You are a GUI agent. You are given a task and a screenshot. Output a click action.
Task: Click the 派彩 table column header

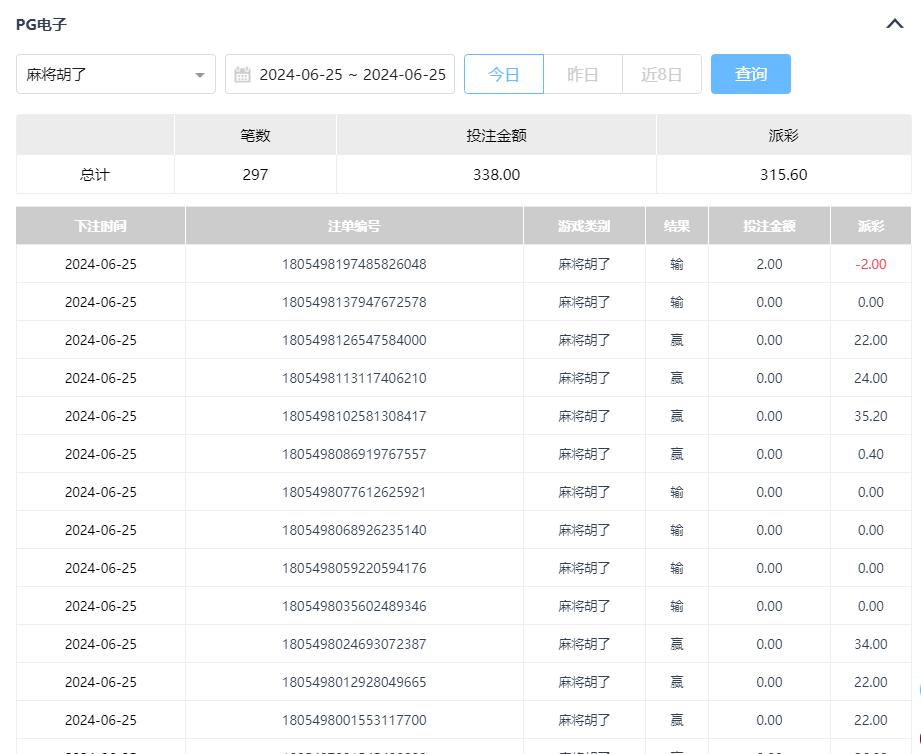point(870,226)
